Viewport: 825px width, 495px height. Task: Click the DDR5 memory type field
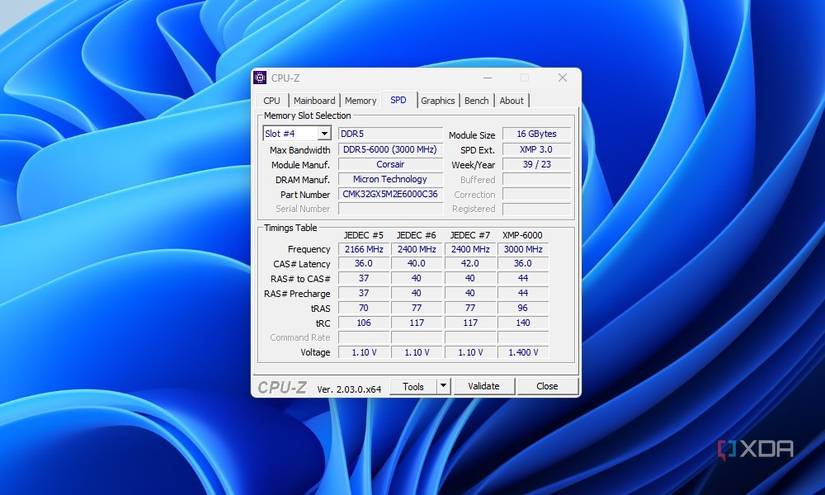click(390, 134)
